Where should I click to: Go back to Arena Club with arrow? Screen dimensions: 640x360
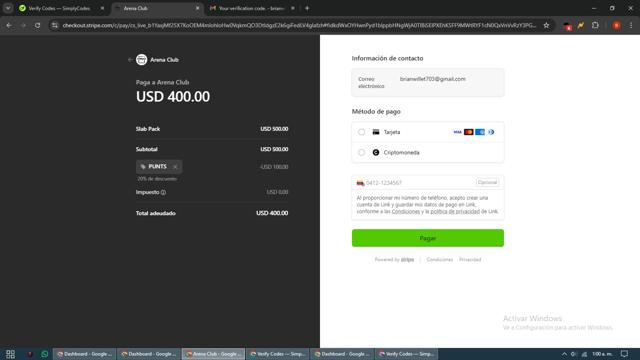tap(130, 60)
